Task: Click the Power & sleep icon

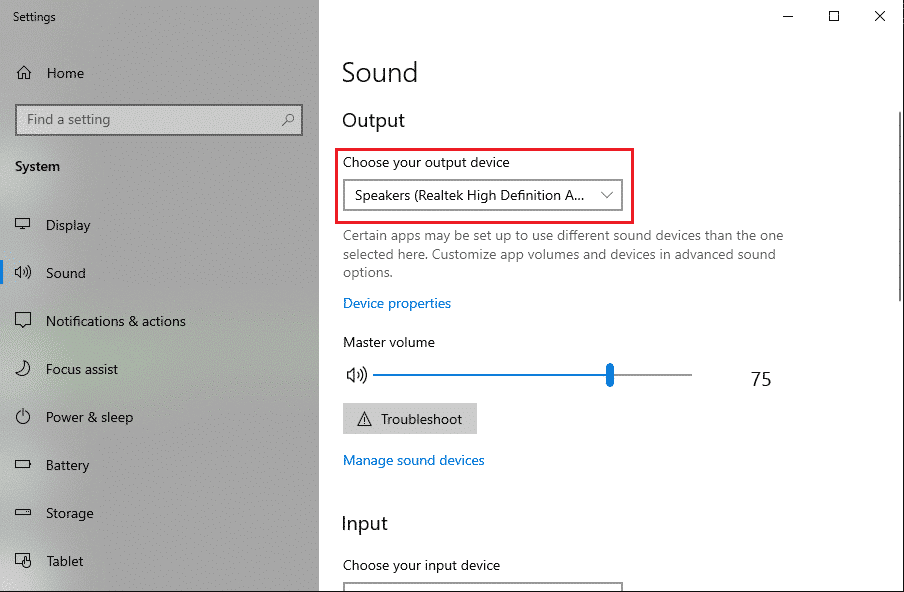Action: (25, 417)
